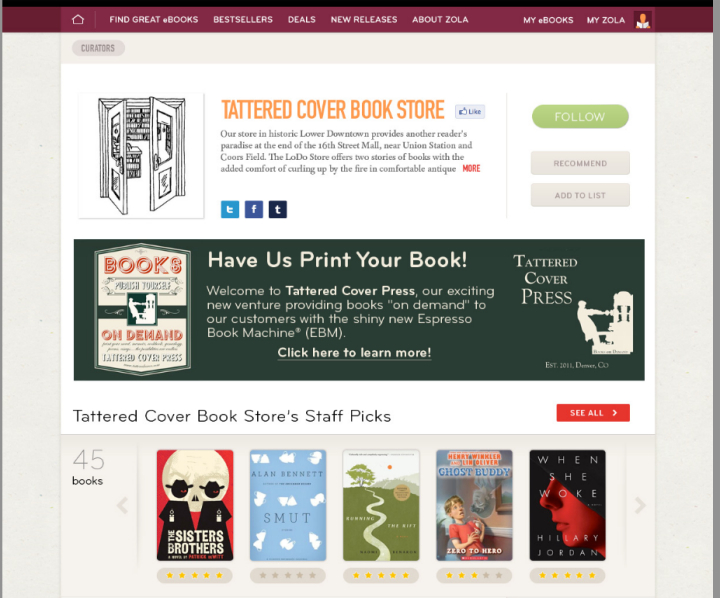Open the Deals menu item
This screenshot has height=598, width=720.
pyautogui.click(x=302, y=20)
